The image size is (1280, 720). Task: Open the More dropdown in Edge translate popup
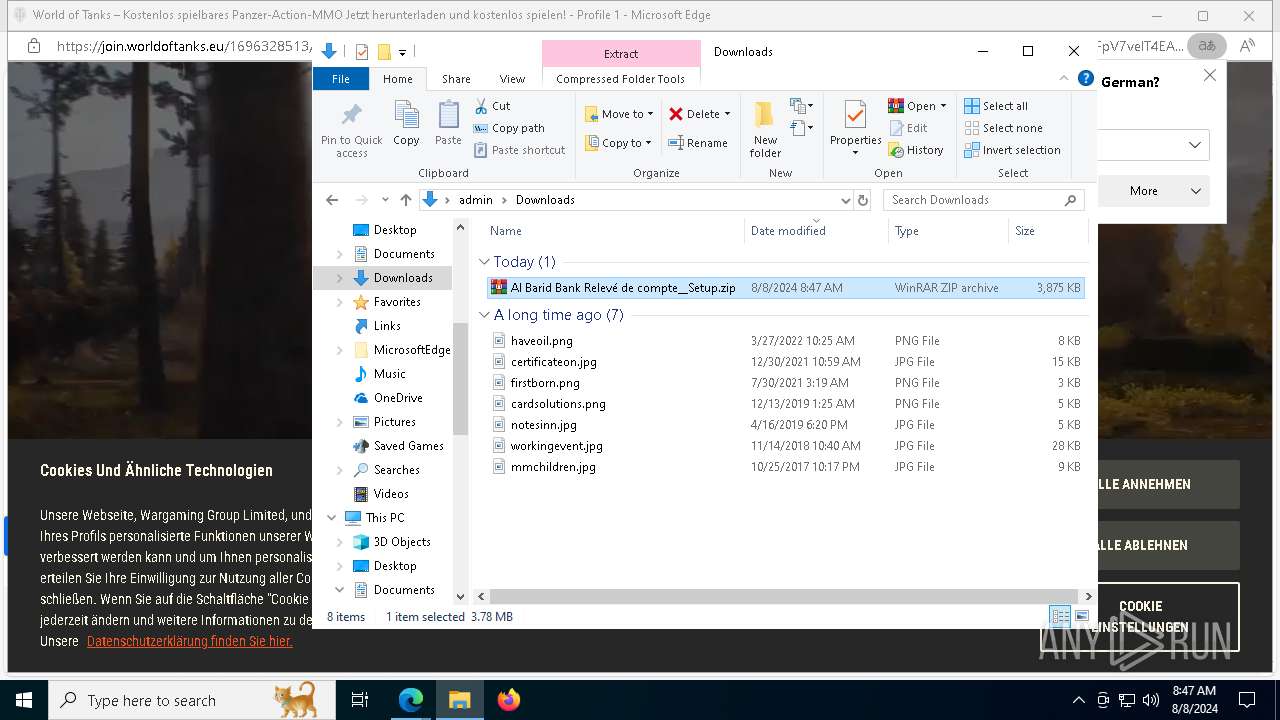pos(1154,191)
